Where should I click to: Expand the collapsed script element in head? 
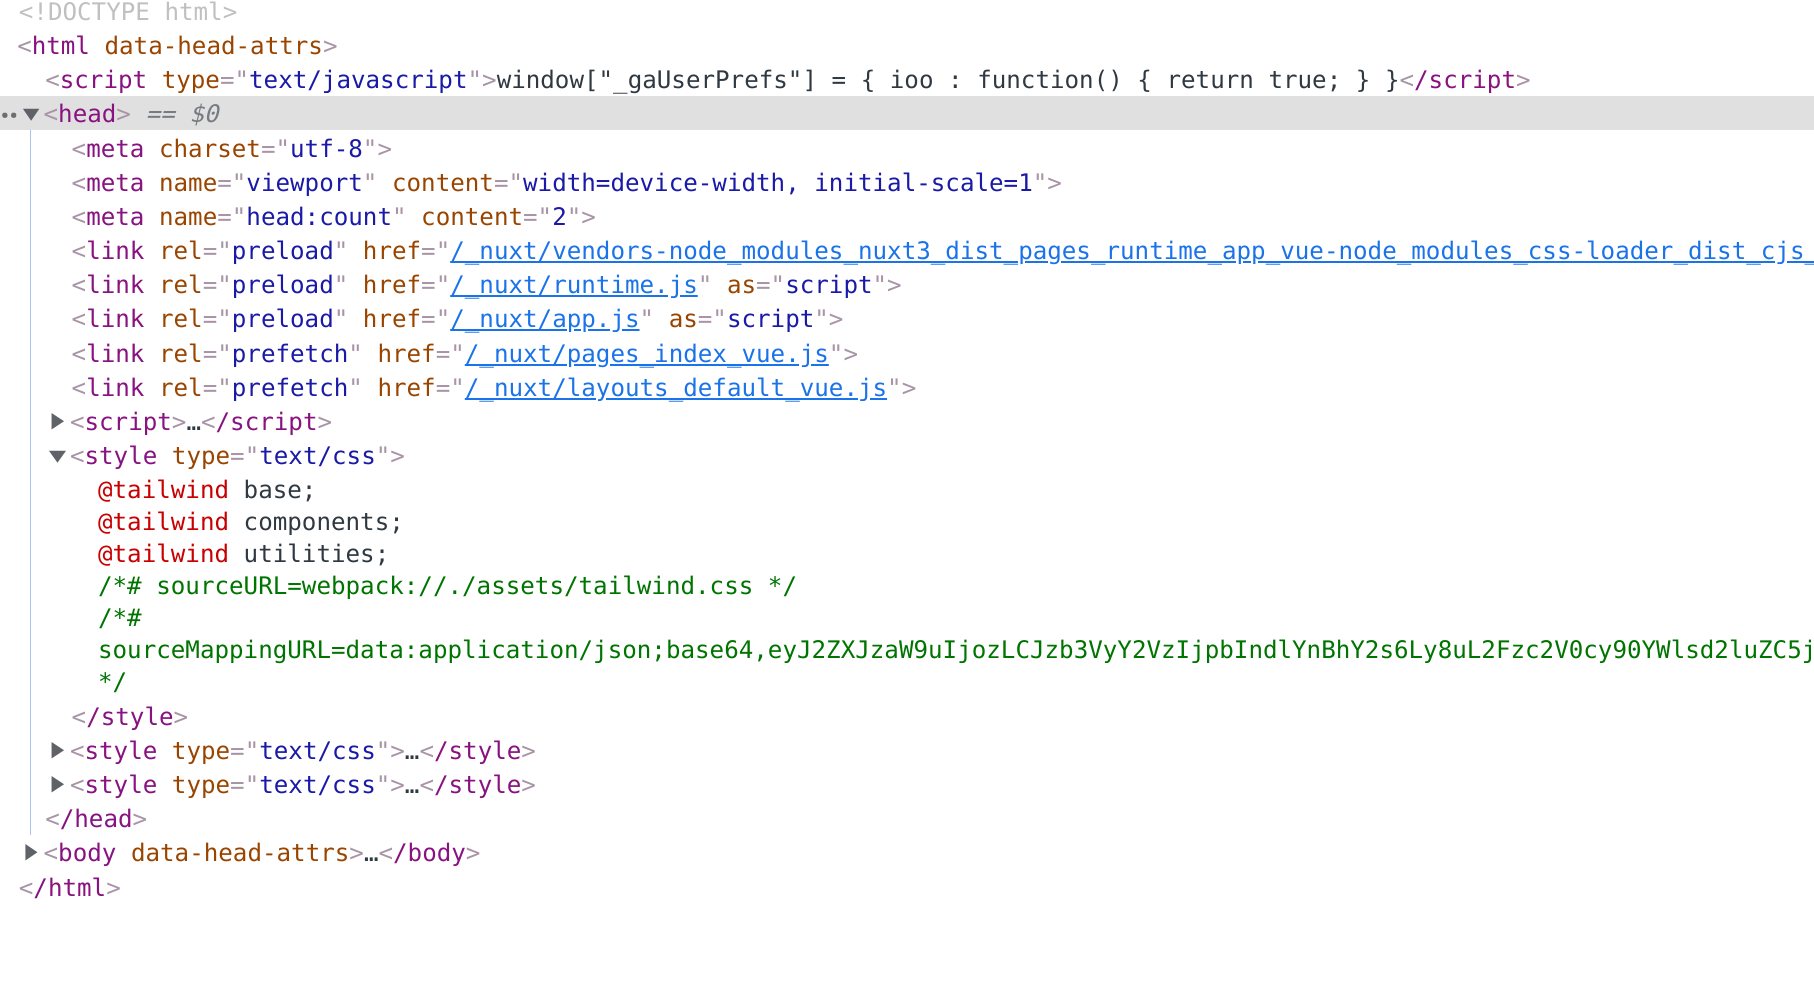(x=58, y=422)
